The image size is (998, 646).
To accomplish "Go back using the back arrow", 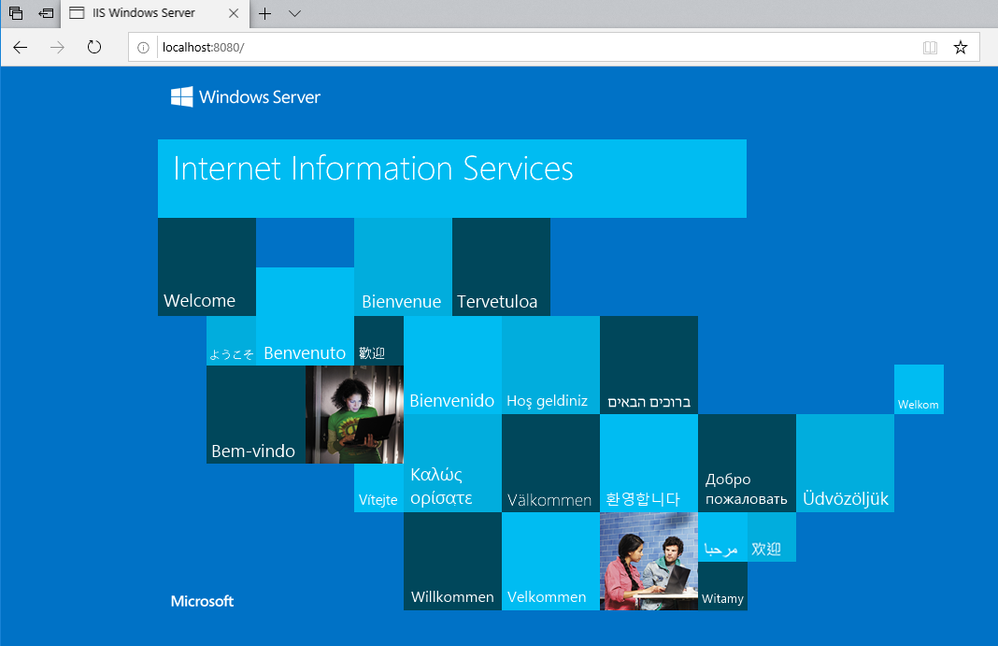I will (20, 47).
